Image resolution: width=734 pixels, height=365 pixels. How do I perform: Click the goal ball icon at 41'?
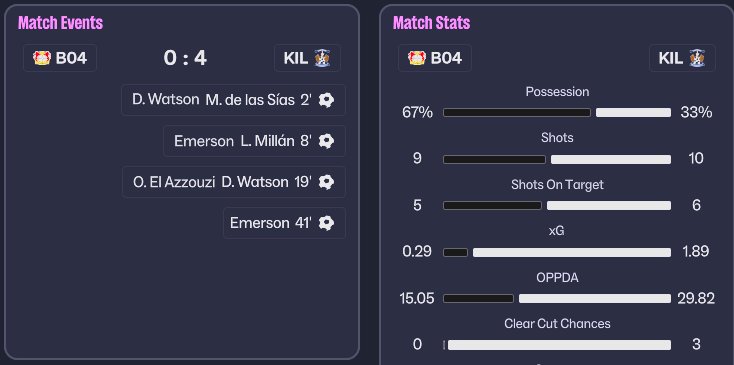coord(326,223)
